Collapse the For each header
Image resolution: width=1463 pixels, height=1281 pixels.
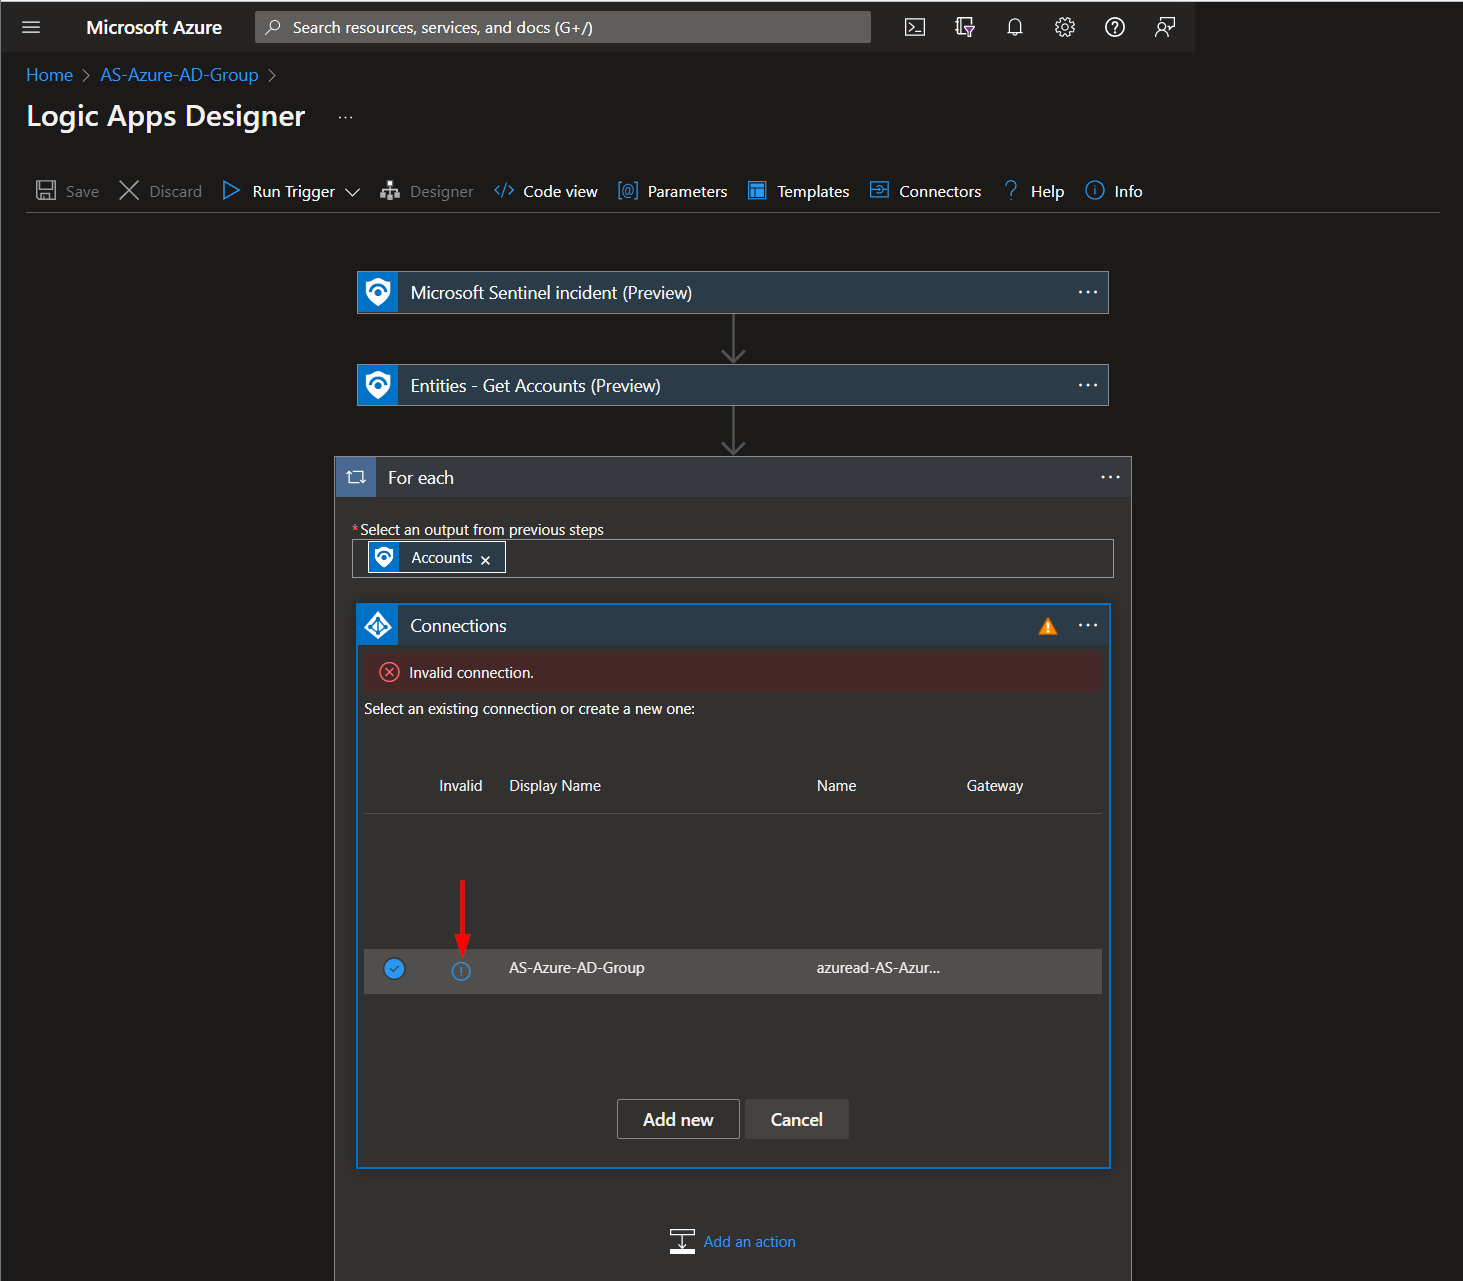(x=733, y=477)
